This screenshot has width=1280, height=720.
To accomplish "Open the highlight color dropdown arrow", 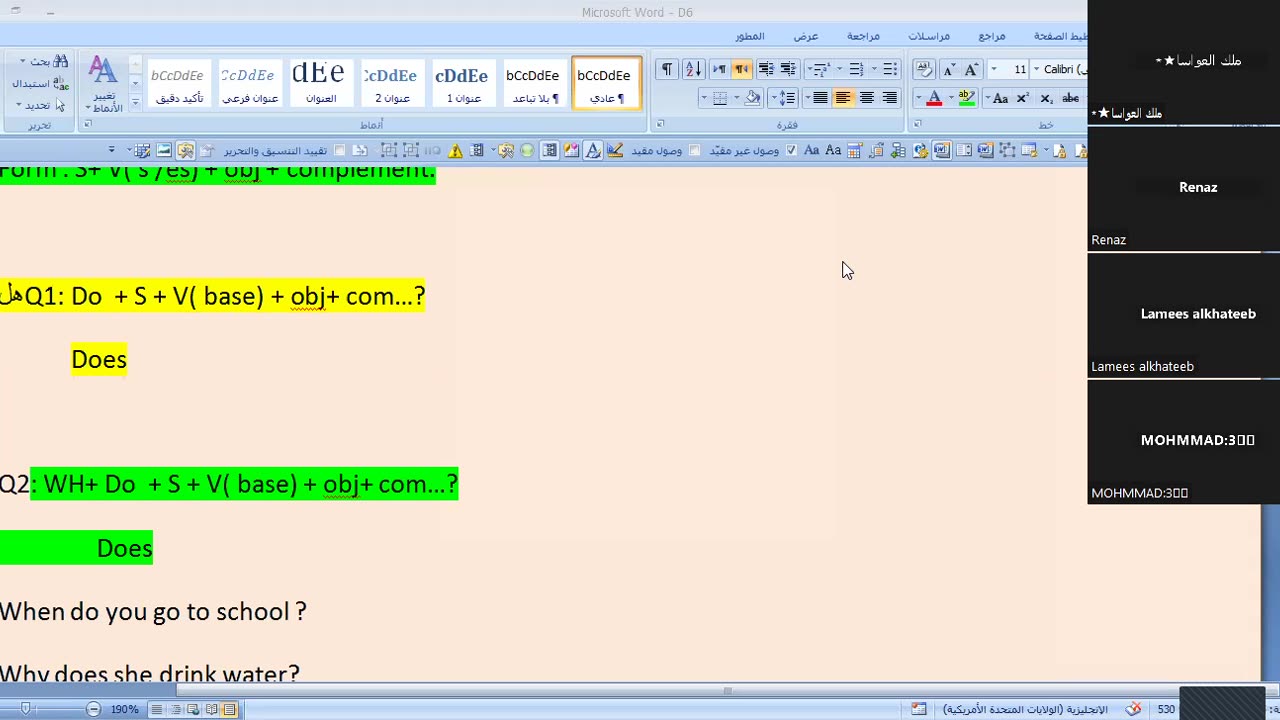I will 951,98.
